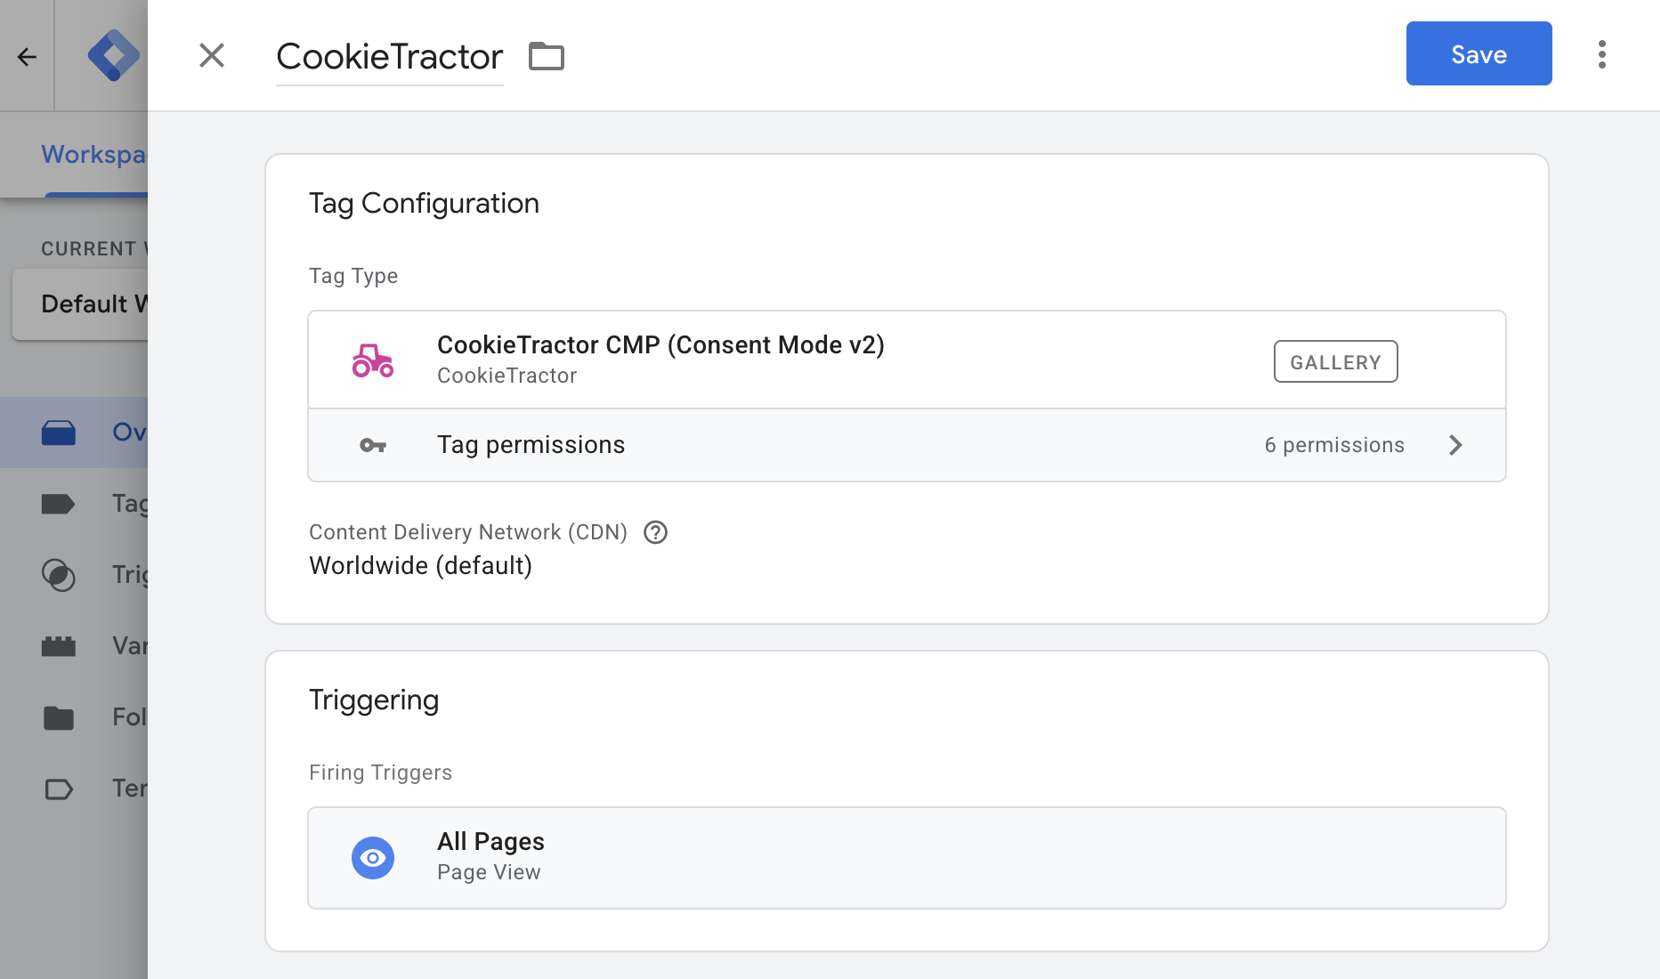
Task: Switch to the Workspace tab
Action: tap(94, 155)
